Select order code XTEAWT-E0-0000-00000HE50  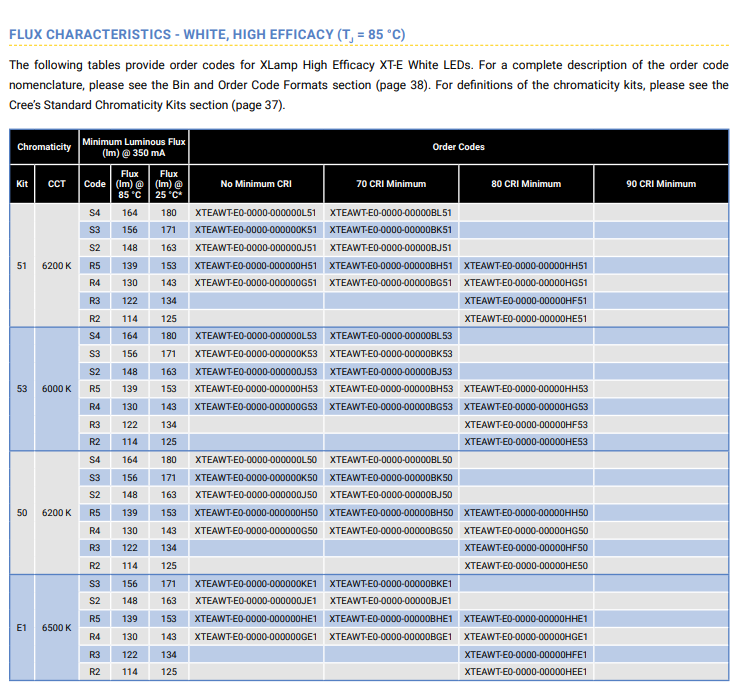pos(525,566)
